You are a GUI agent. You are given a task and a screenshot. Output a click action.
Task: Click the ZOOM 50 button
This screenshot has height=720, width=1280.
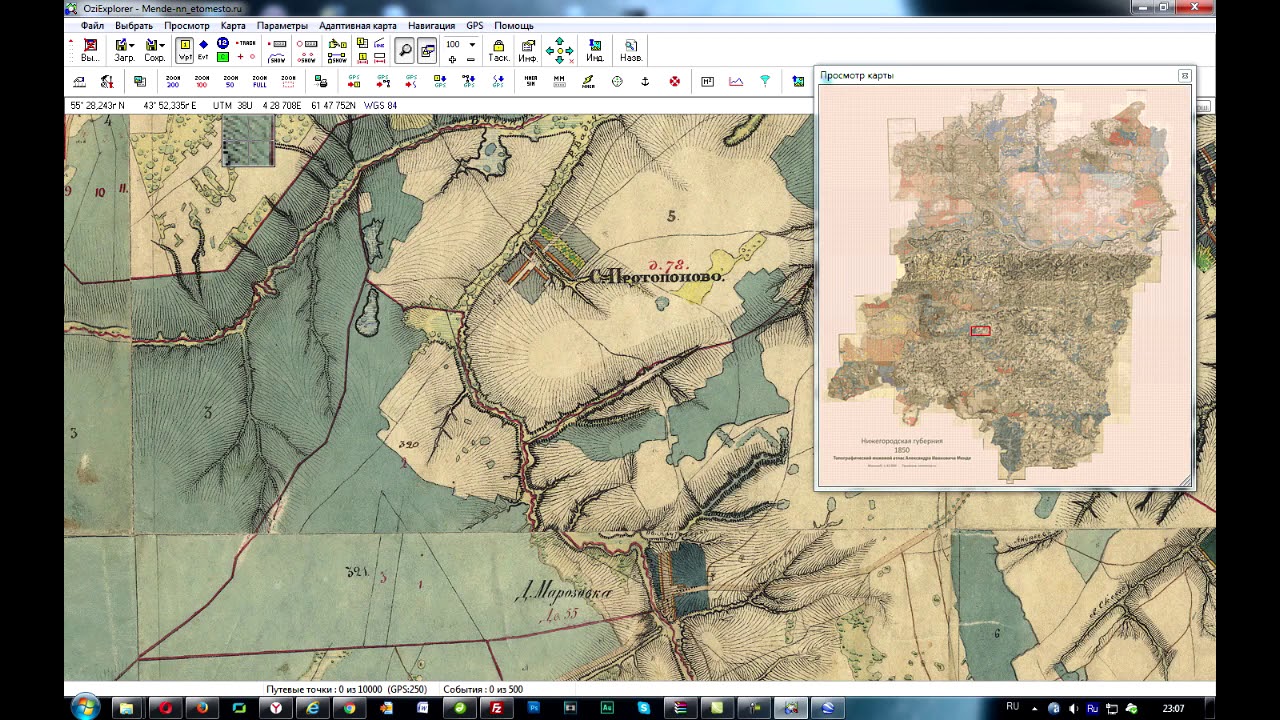coord(231,81)
